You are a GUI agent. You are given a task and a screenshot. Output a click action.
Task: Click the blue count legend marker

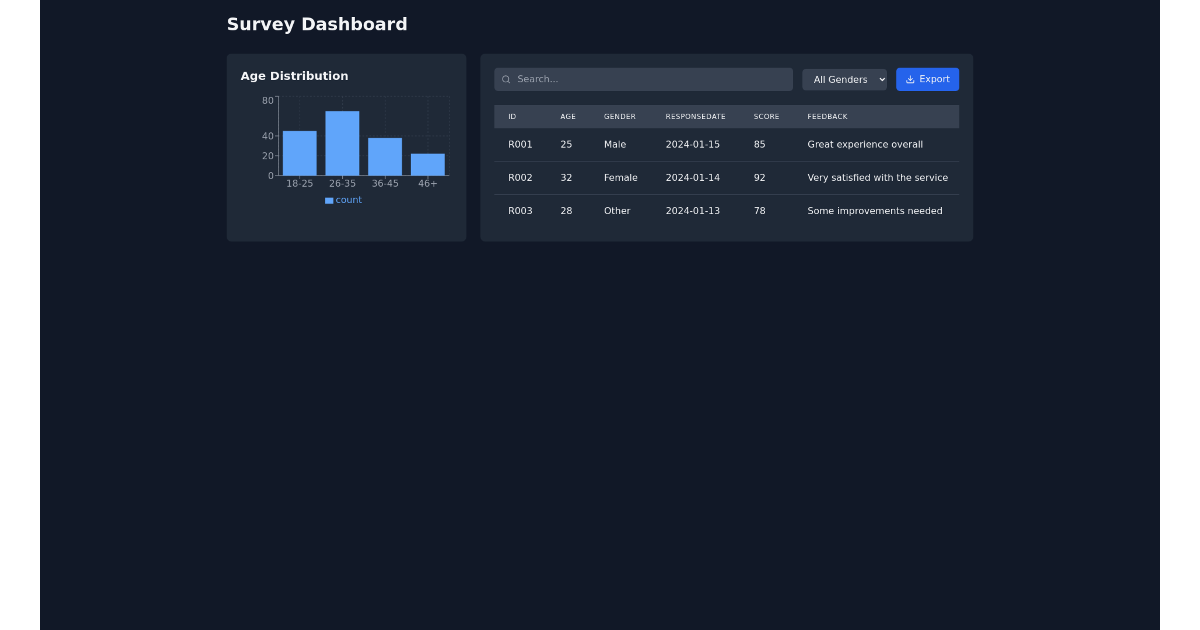coord(328,200)
